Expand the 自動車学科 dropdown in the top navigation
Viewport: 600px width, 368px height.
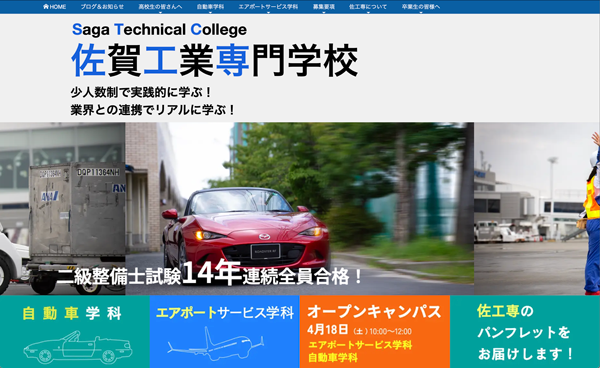coord(210,7)
